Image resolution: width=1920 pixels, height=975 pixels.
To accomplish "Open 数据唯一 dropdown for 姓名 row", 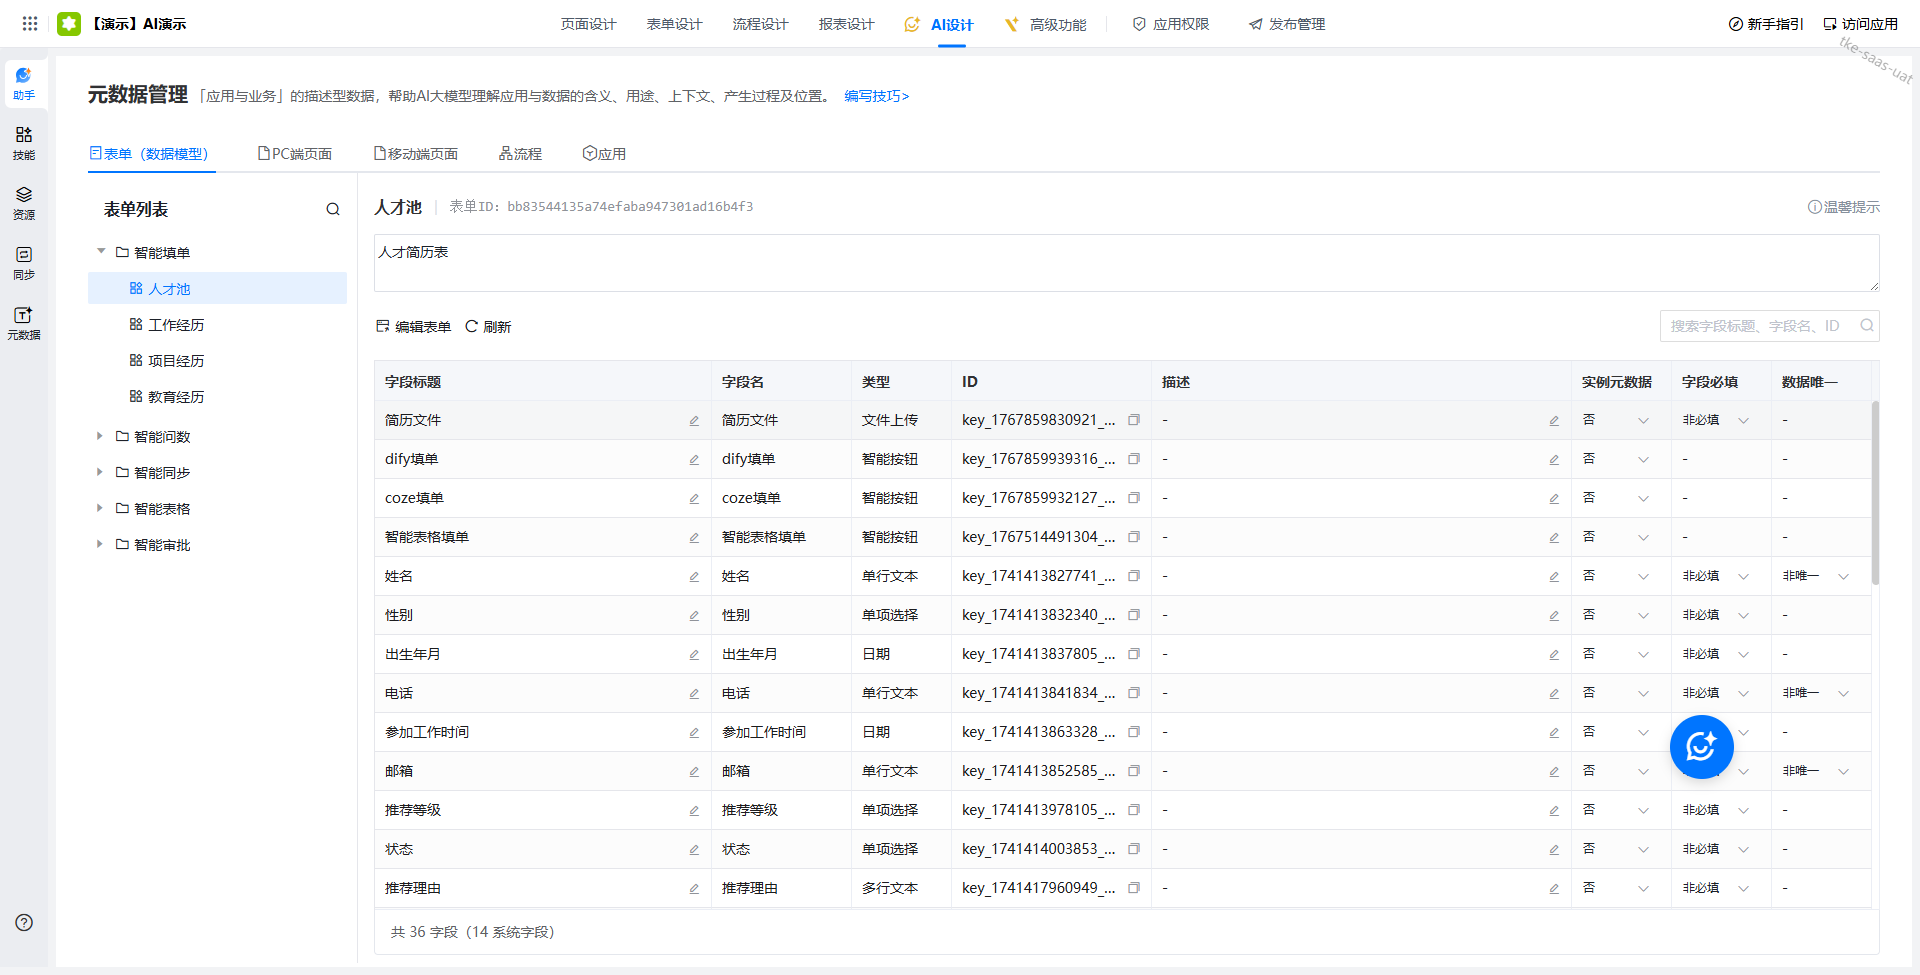I will 1816,576.
